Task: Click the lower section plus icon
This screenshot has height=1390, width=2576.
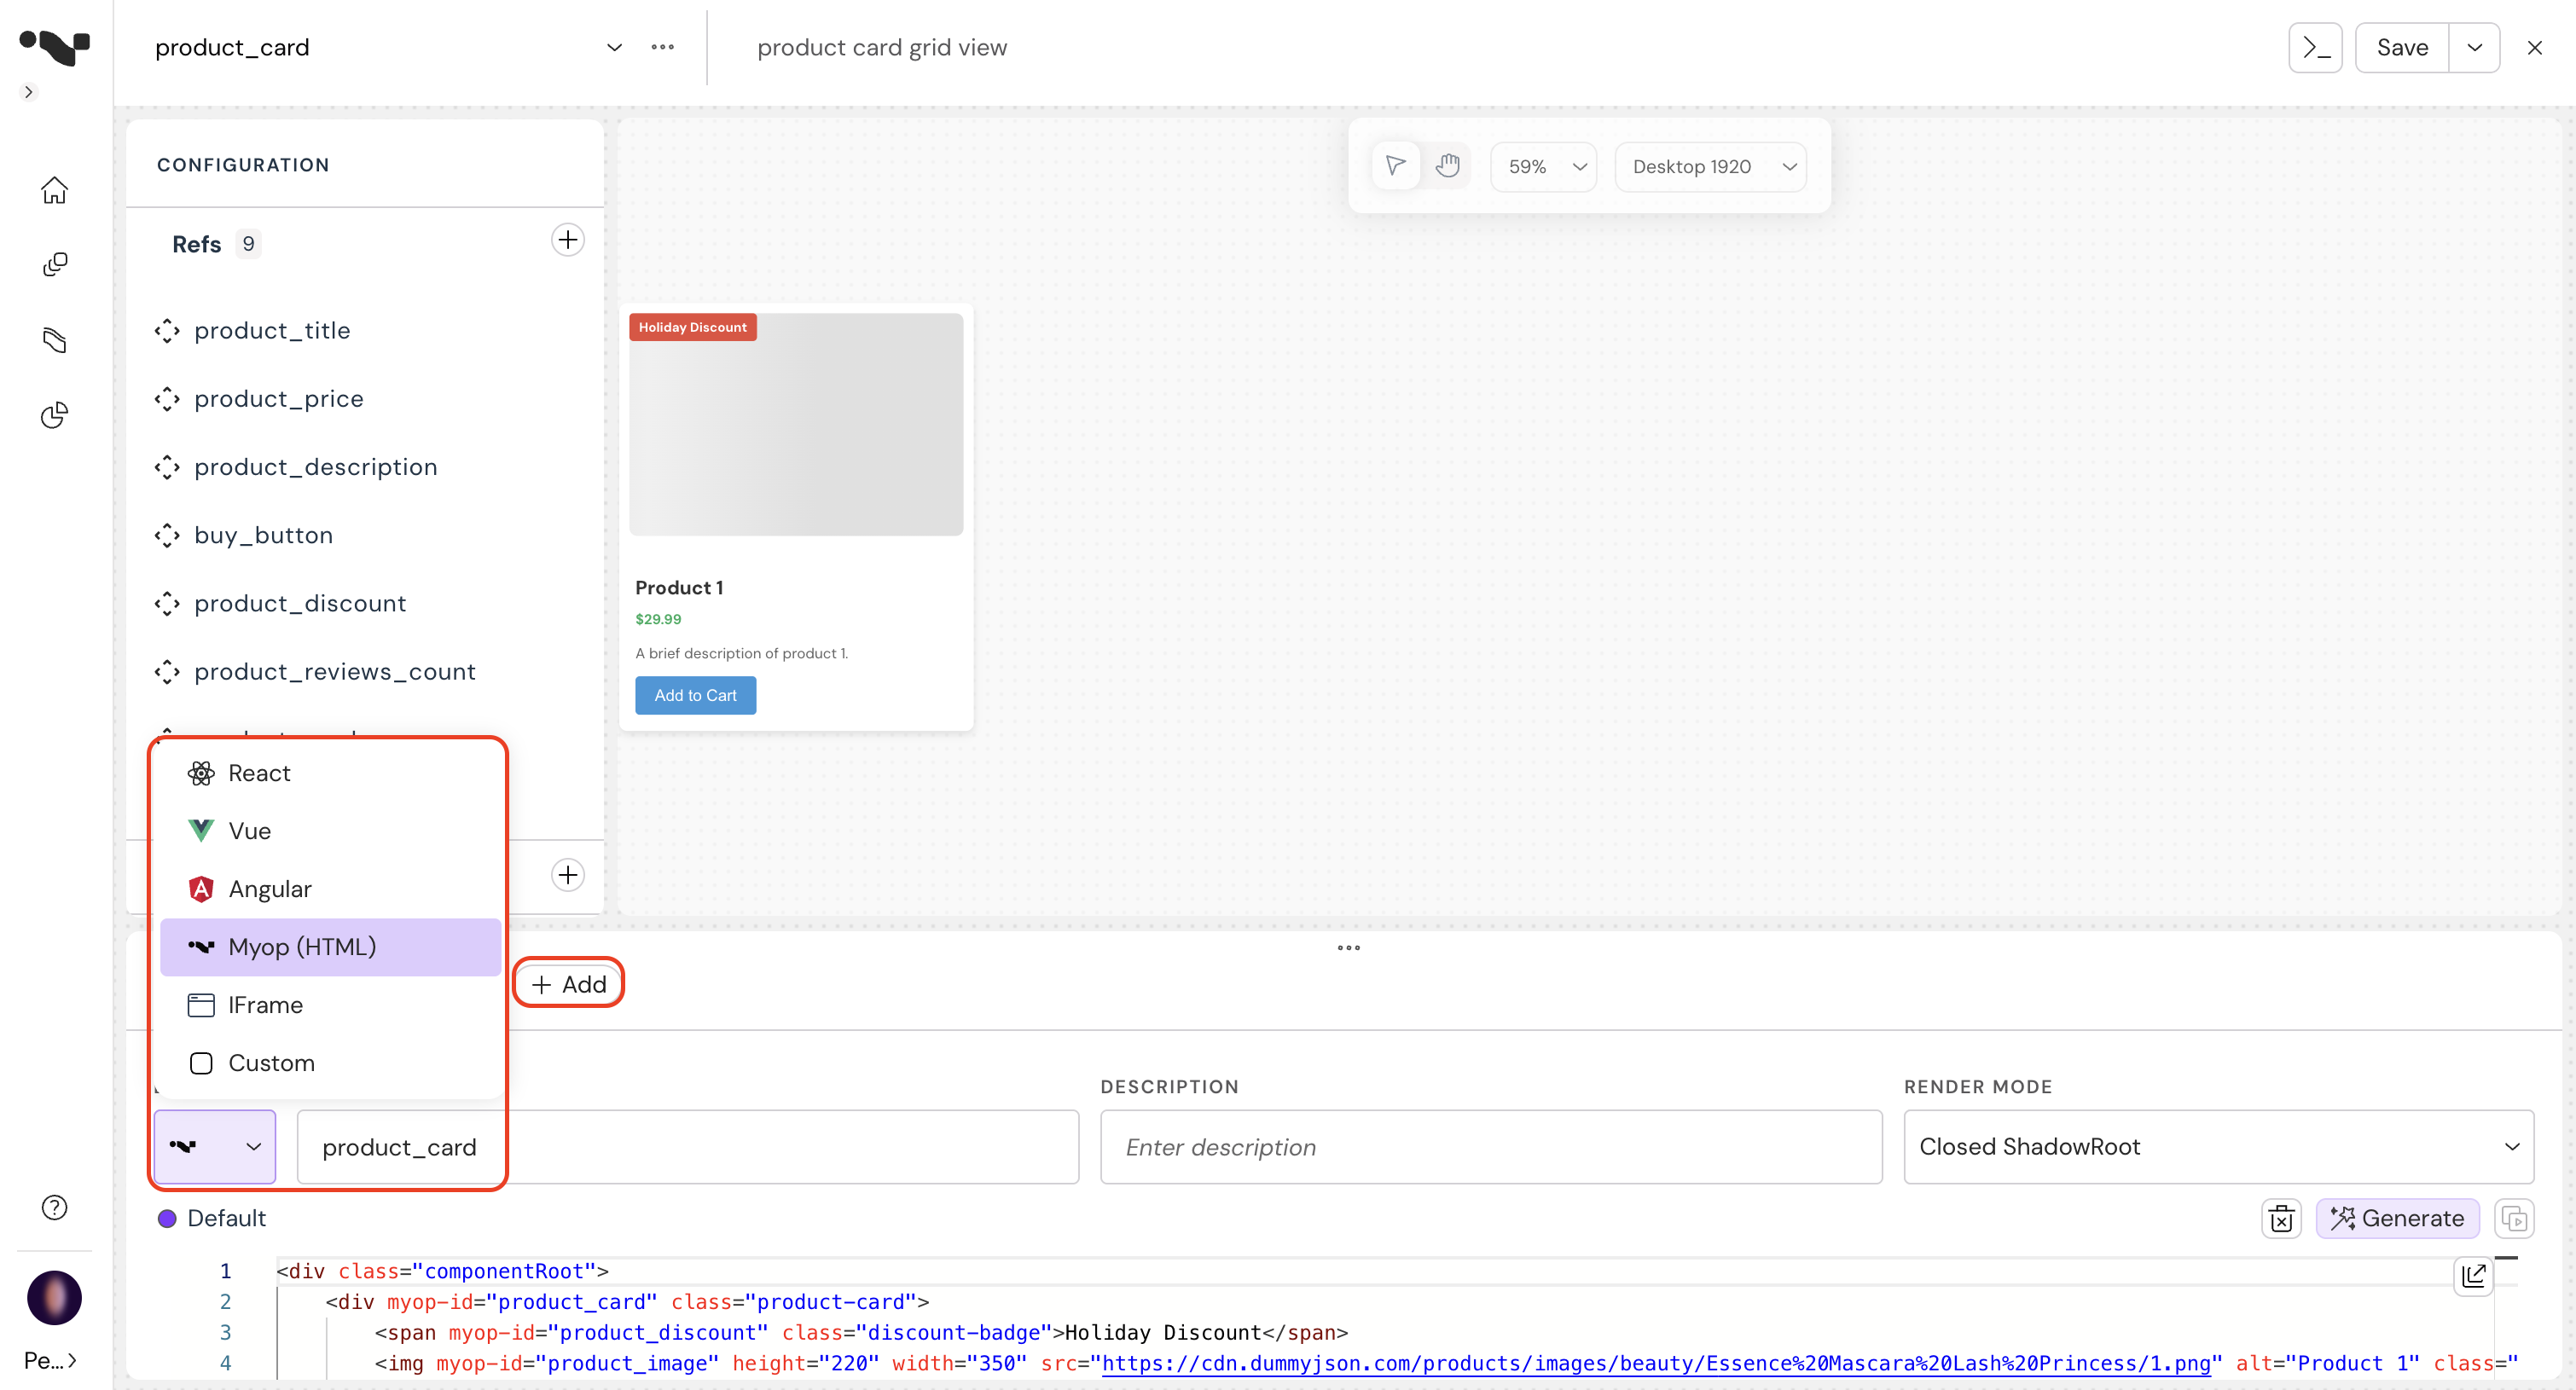Action: click(568, 875)
